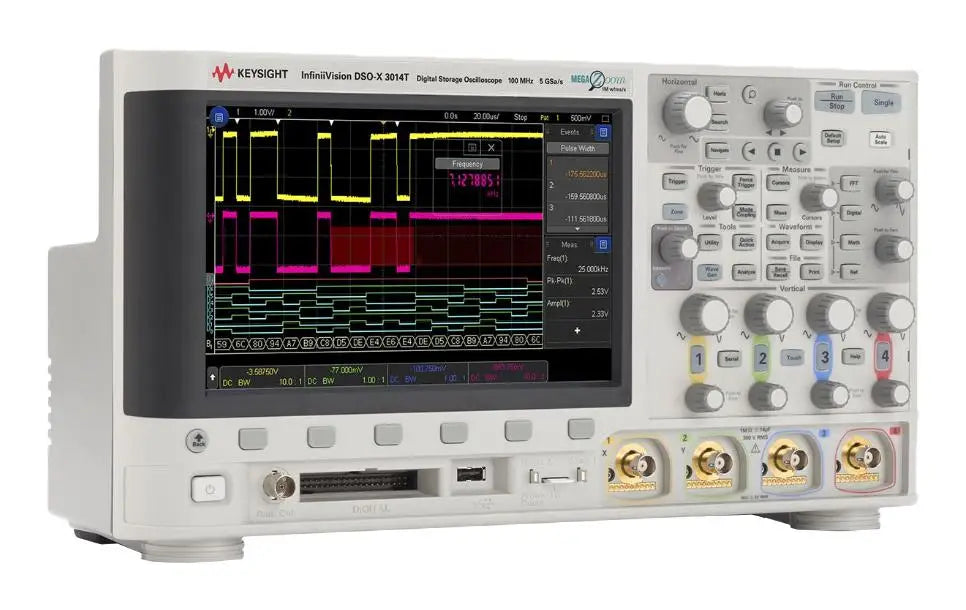
Task: Toggle channel 2 green key
Action: pos(761,359)
